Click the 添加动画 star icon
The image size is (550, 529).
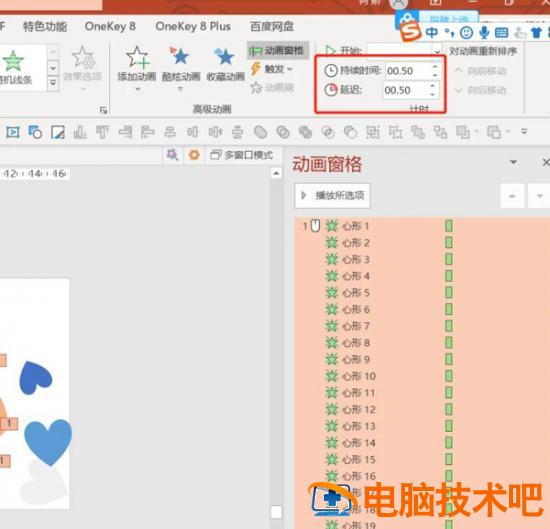(137, 57)
